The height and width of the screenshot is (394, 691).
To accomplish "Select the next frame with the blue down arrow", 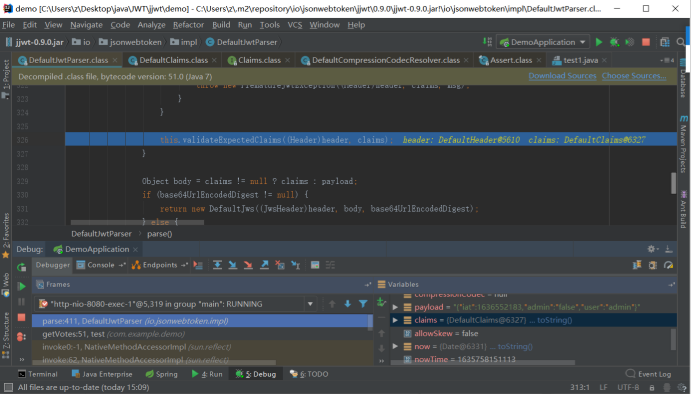I will click(x=348, y=304).
